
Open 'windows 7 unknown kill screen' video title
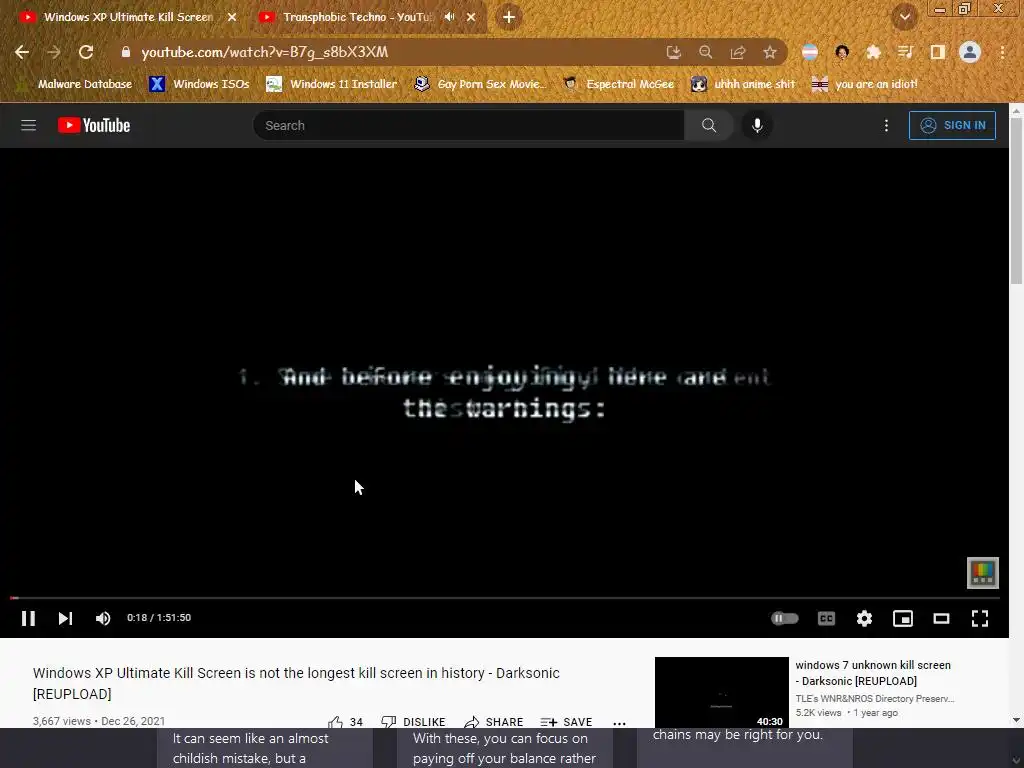[x=872, y=673]
